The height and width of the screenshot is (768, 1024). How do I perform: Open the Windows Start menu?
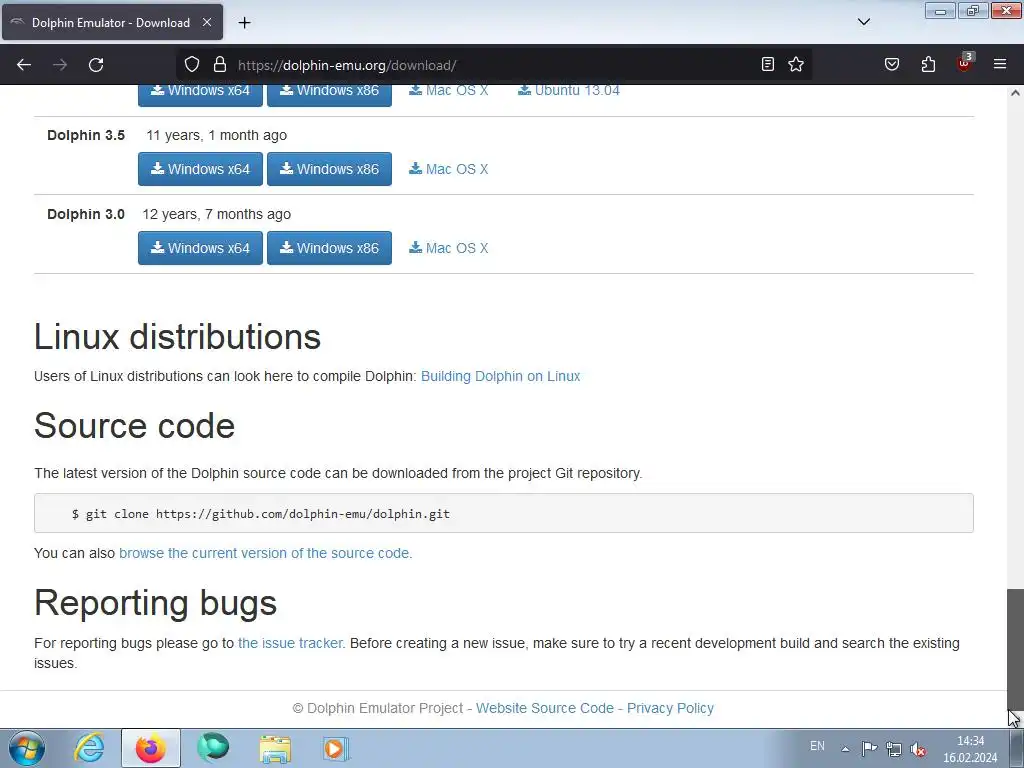[27, 748]
